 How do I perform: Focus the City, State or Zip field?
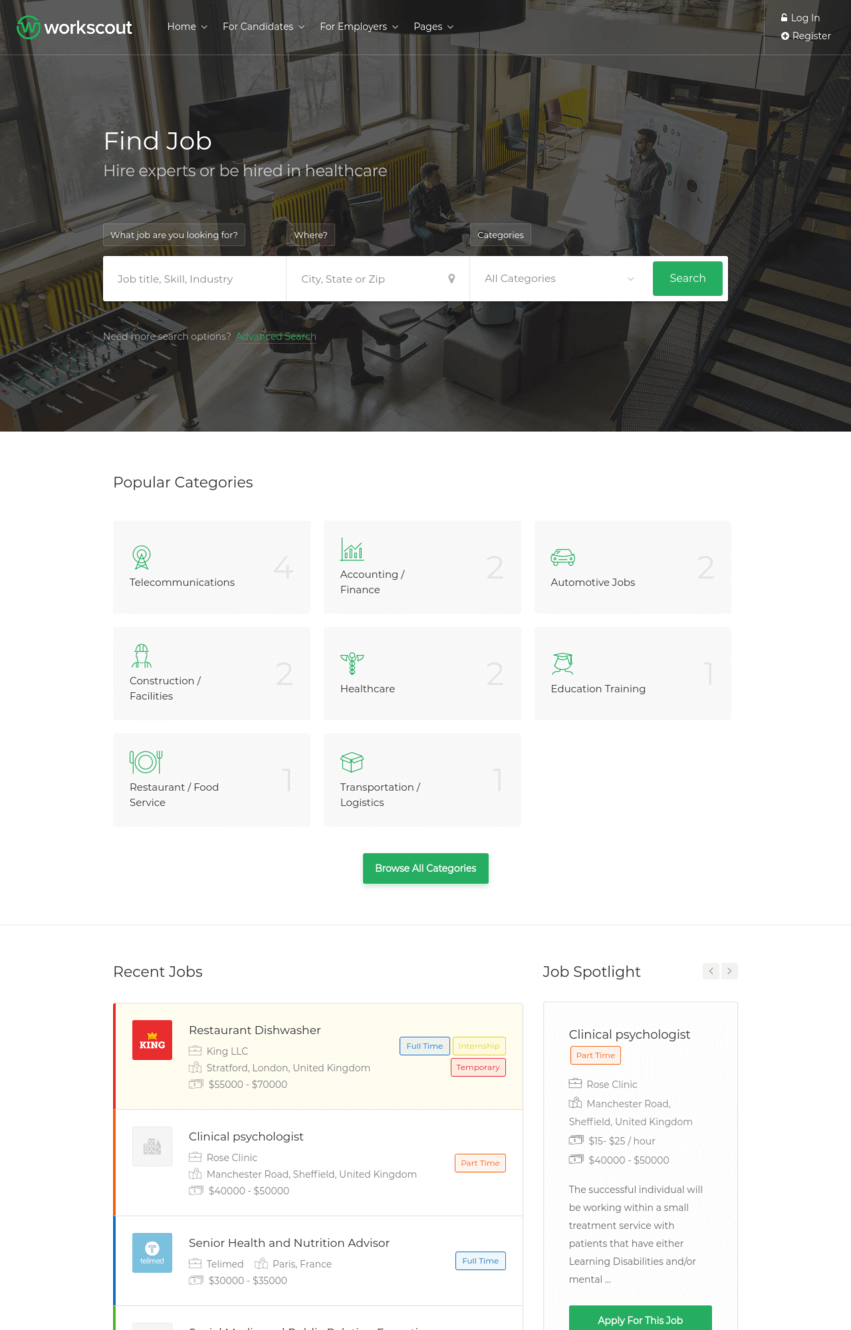[378, 279]
